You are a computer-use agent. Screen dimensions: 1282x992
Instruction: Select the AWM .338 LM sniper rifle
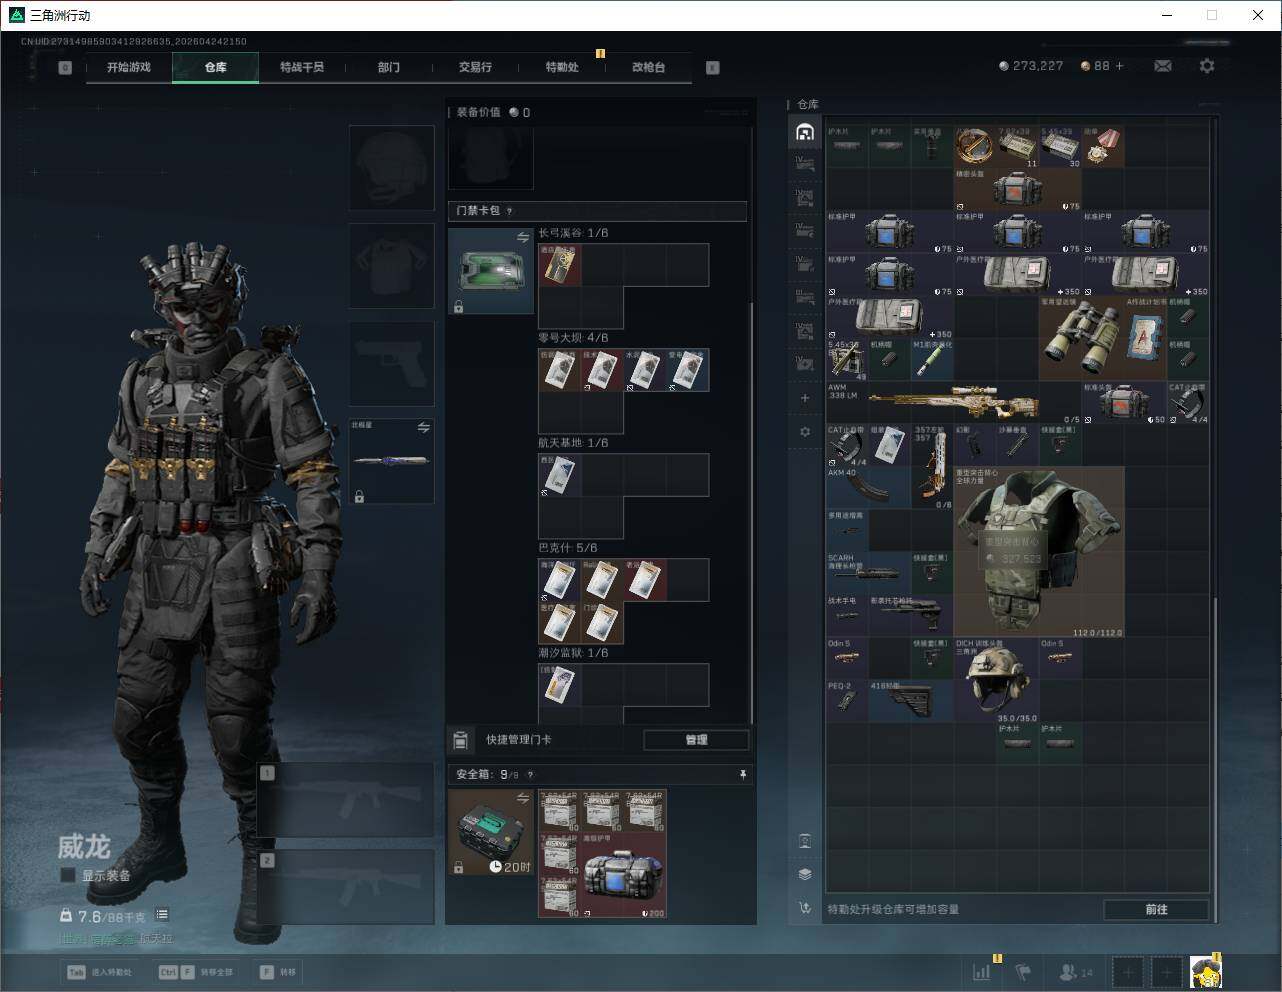pos(954,402)
